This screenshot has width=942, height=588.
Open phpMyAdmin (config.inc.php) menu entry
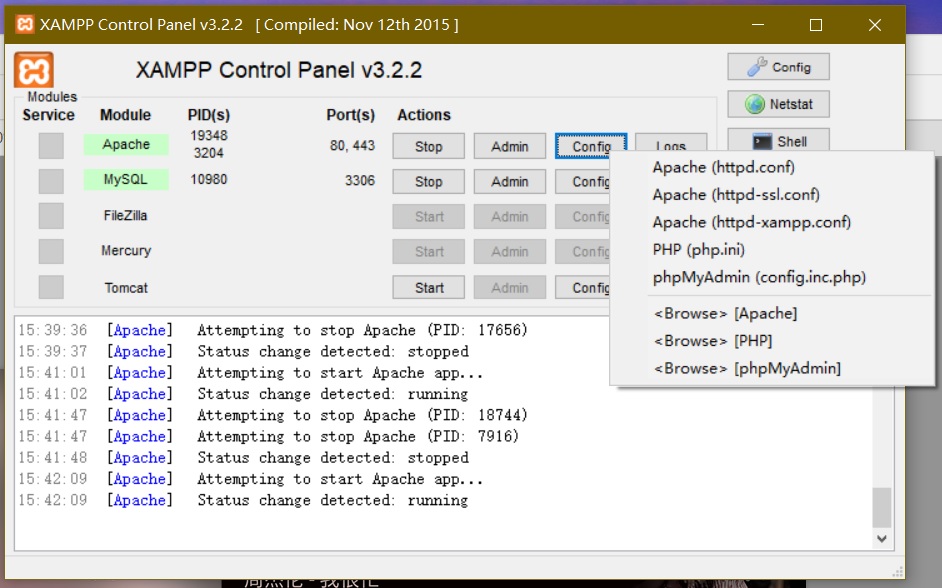(x=772, y=277)
